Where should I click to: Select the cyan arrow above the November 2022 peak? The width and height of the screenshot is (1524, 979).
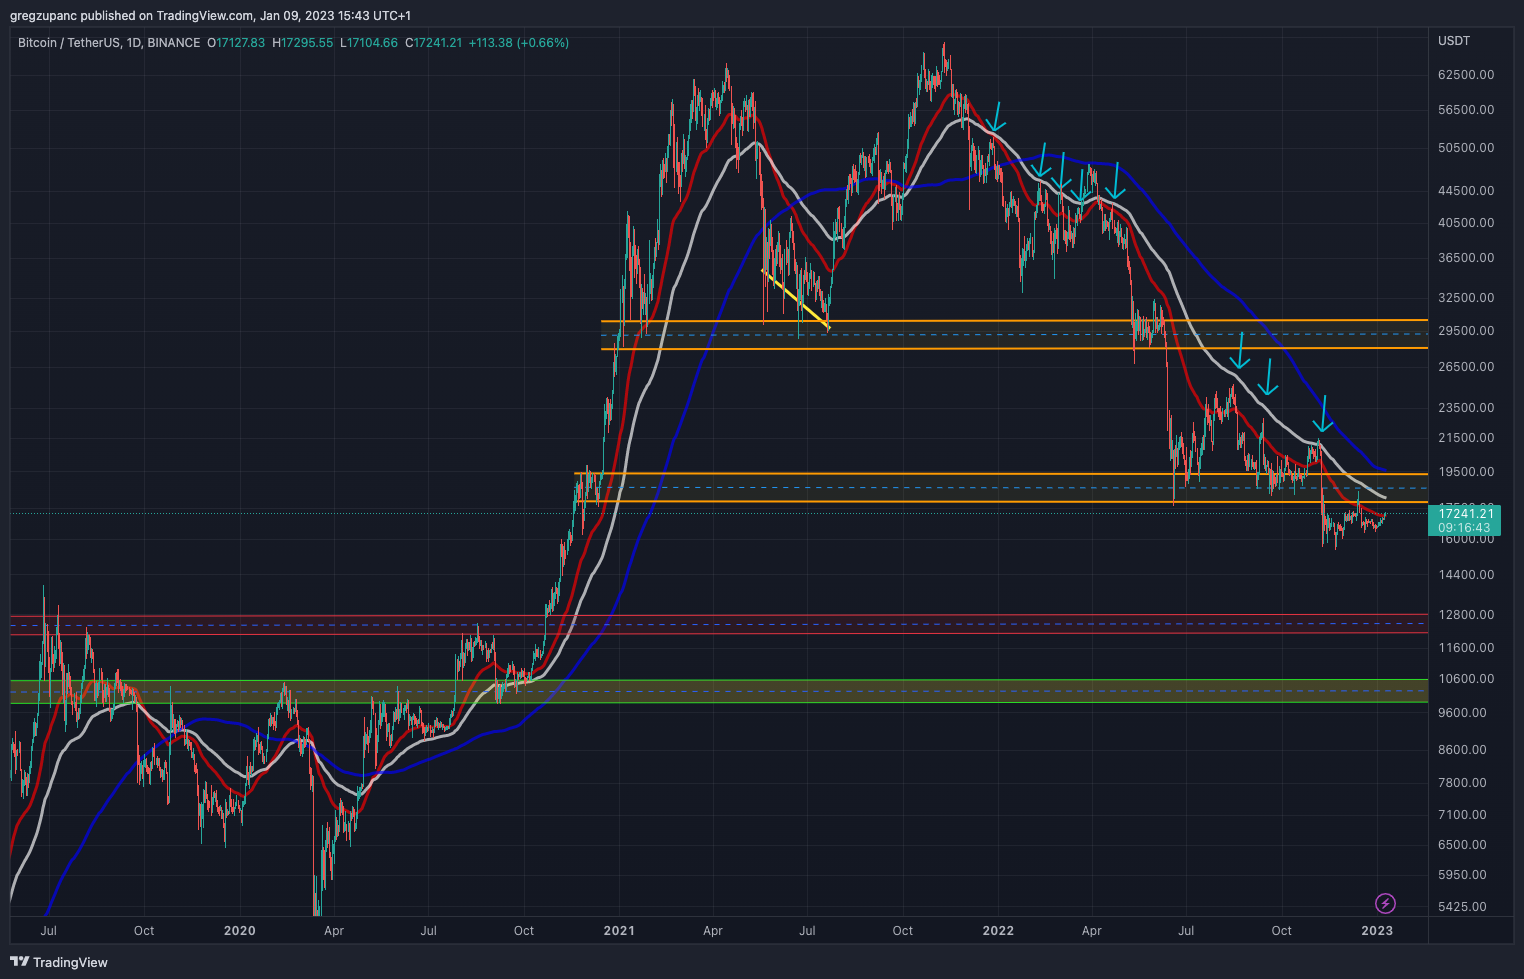click(x=1323, y=414)
